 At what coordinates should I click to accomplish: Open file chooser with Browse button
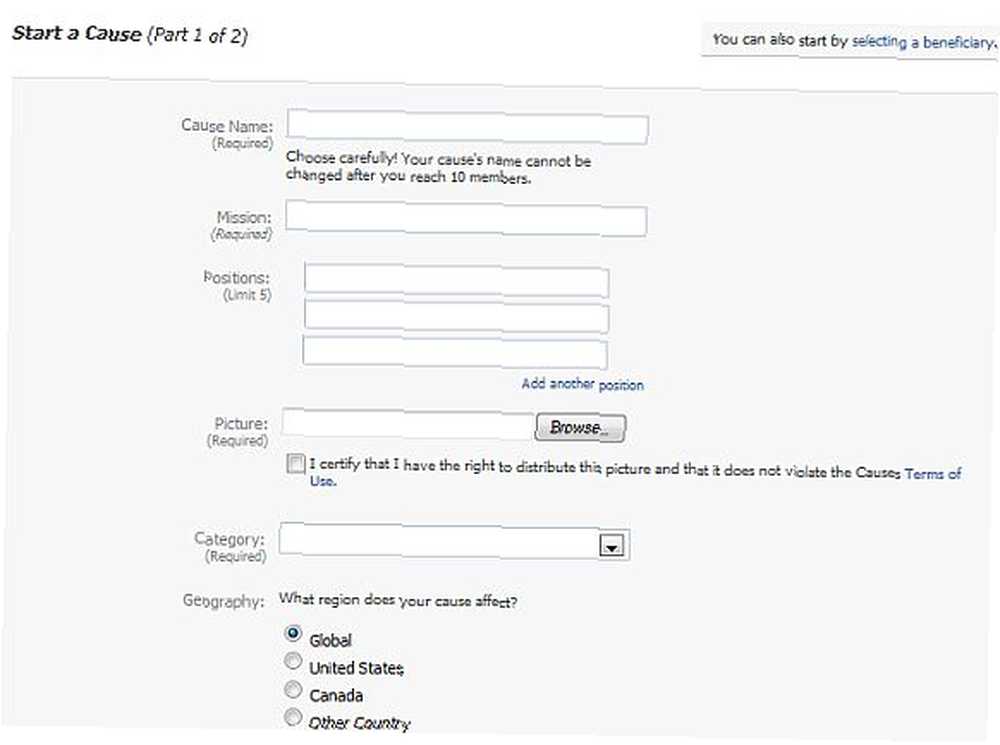(580, 427)
